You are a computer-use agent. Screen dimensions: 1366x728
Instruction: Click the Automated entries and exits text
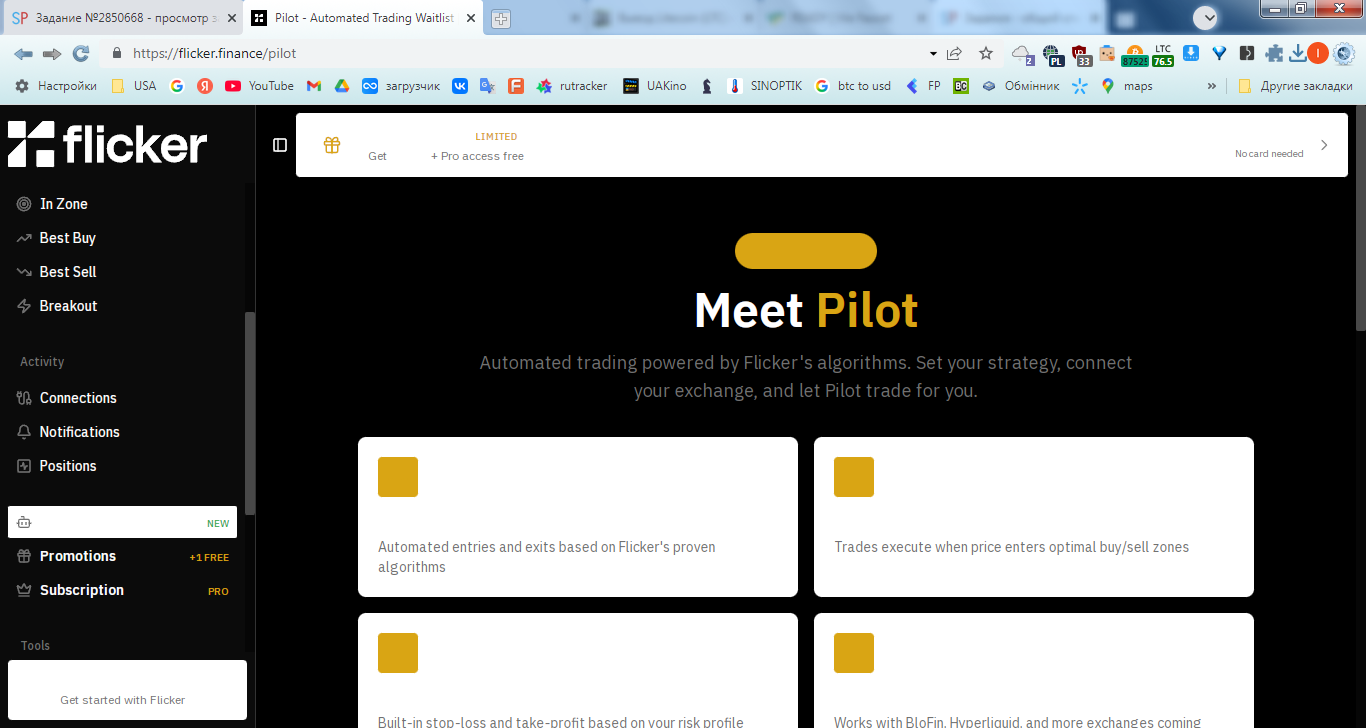point(547,557)
